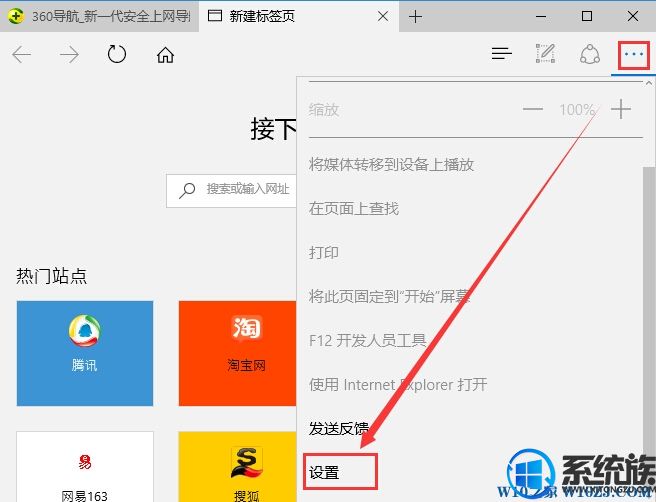
Task: Click the browser Back arrow
Action: 22,54
